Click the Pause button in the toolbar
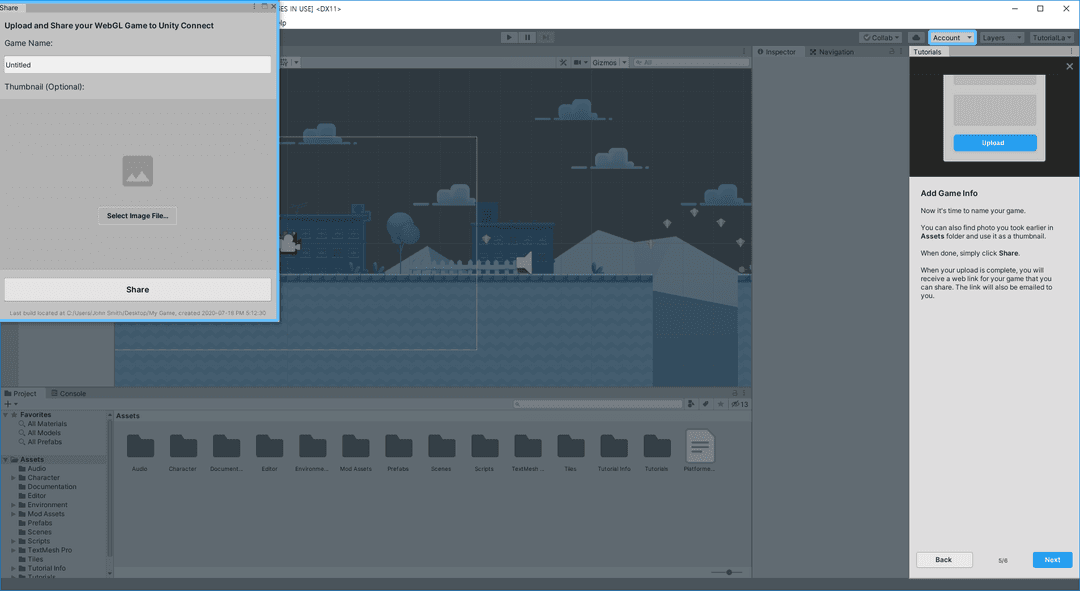This screenshot has height=591, width=1080. click(527, 38)
